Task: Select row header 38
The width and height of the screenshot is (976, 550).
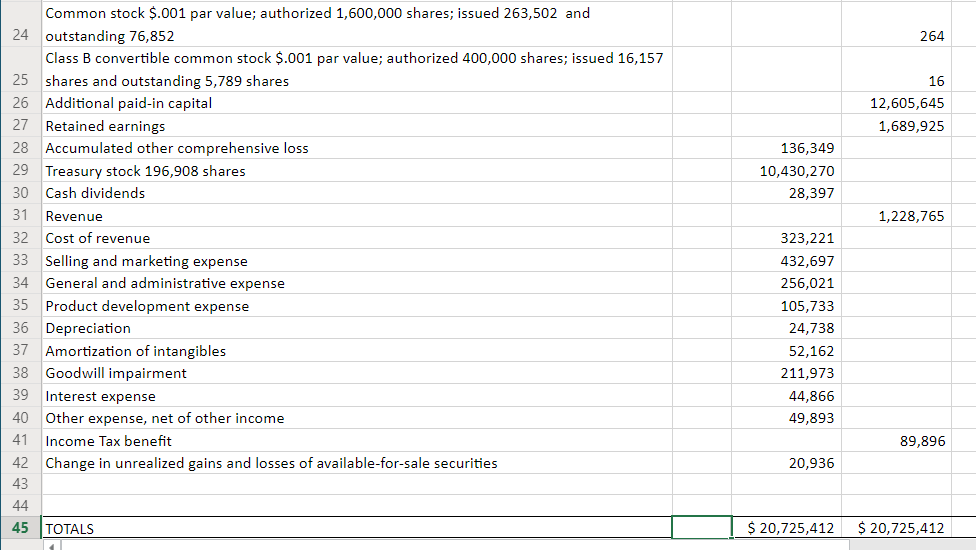Action: click(x=21, y=373)
